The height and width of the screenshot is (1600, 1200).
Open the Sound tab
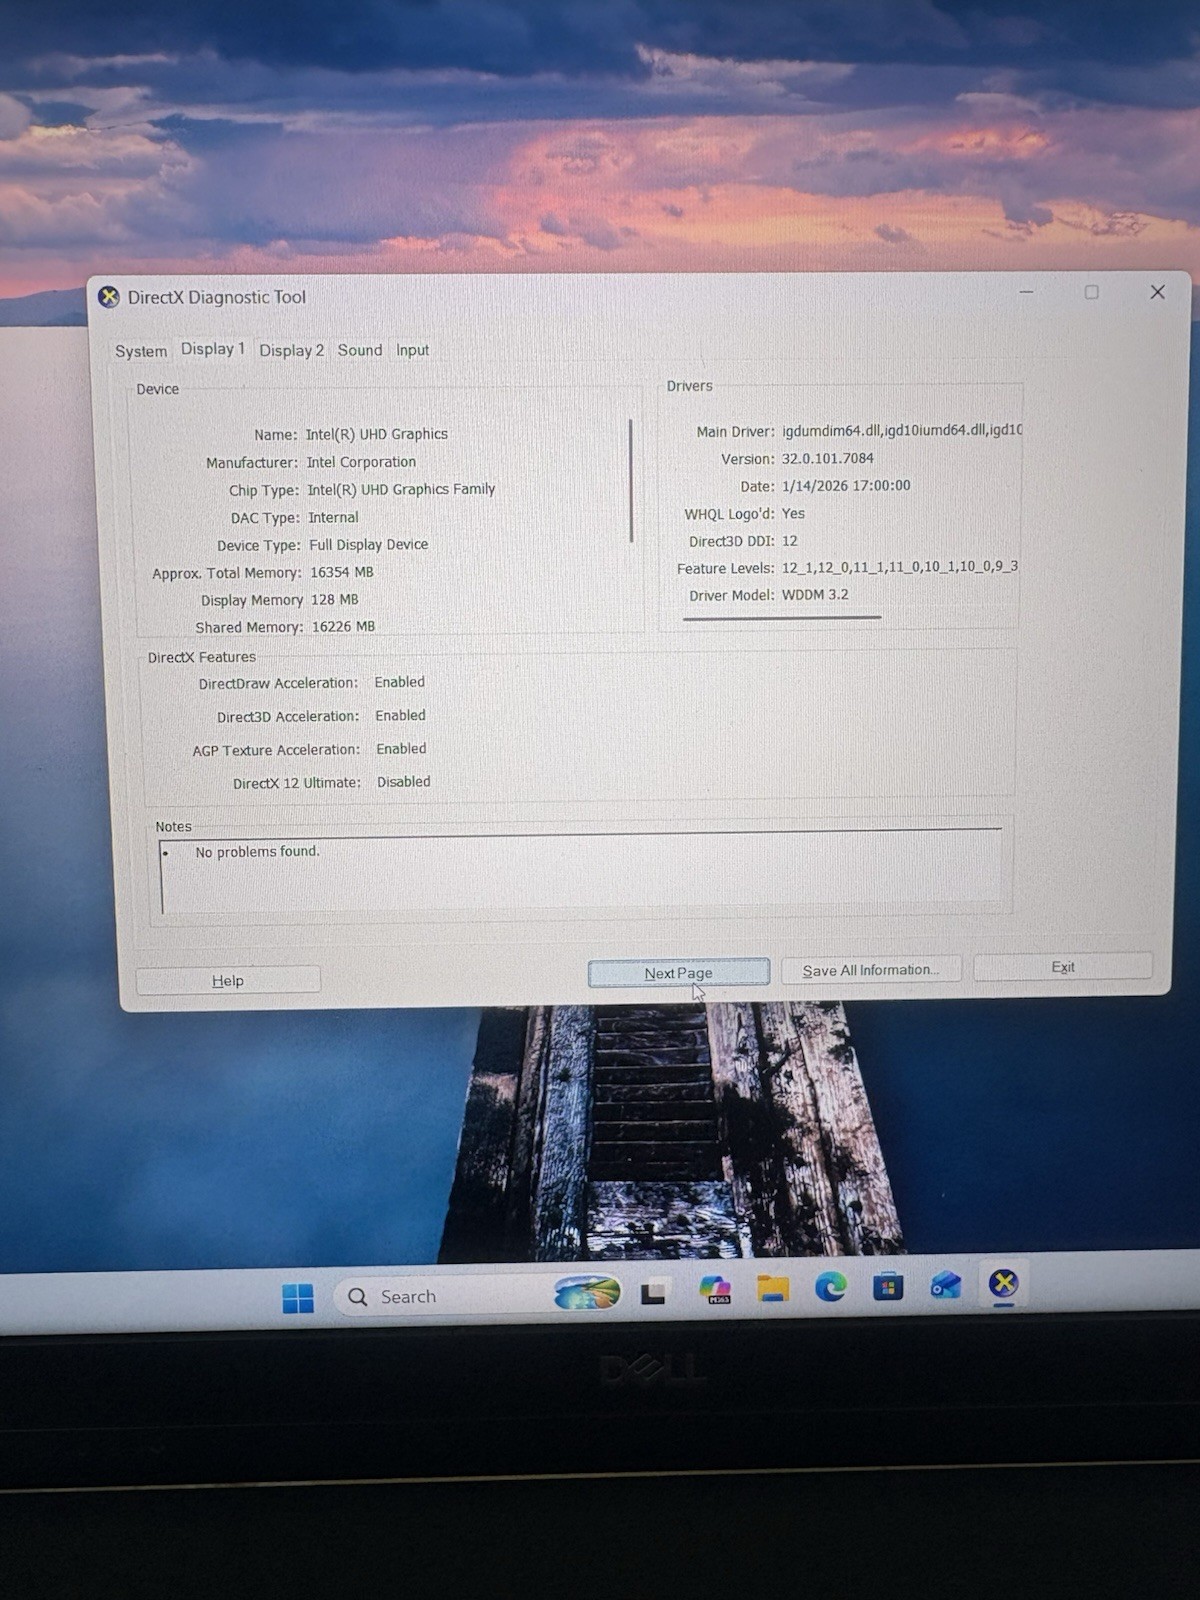click(x=359, y=350)
